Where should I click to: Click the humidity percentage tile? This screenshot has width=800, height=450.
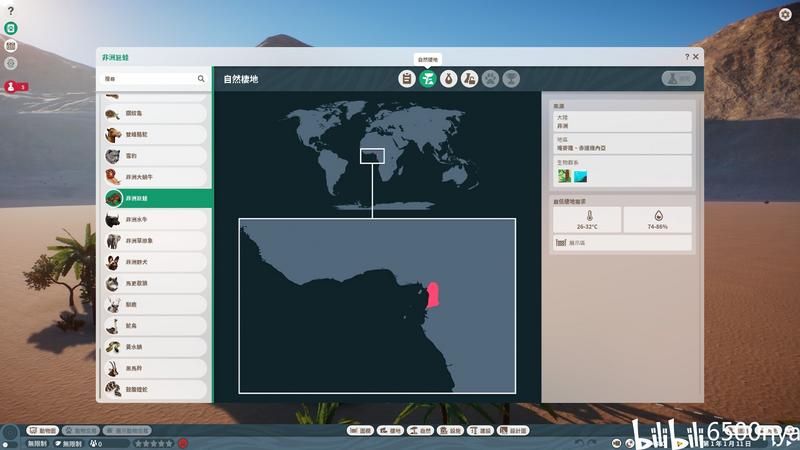click(658, 220)
